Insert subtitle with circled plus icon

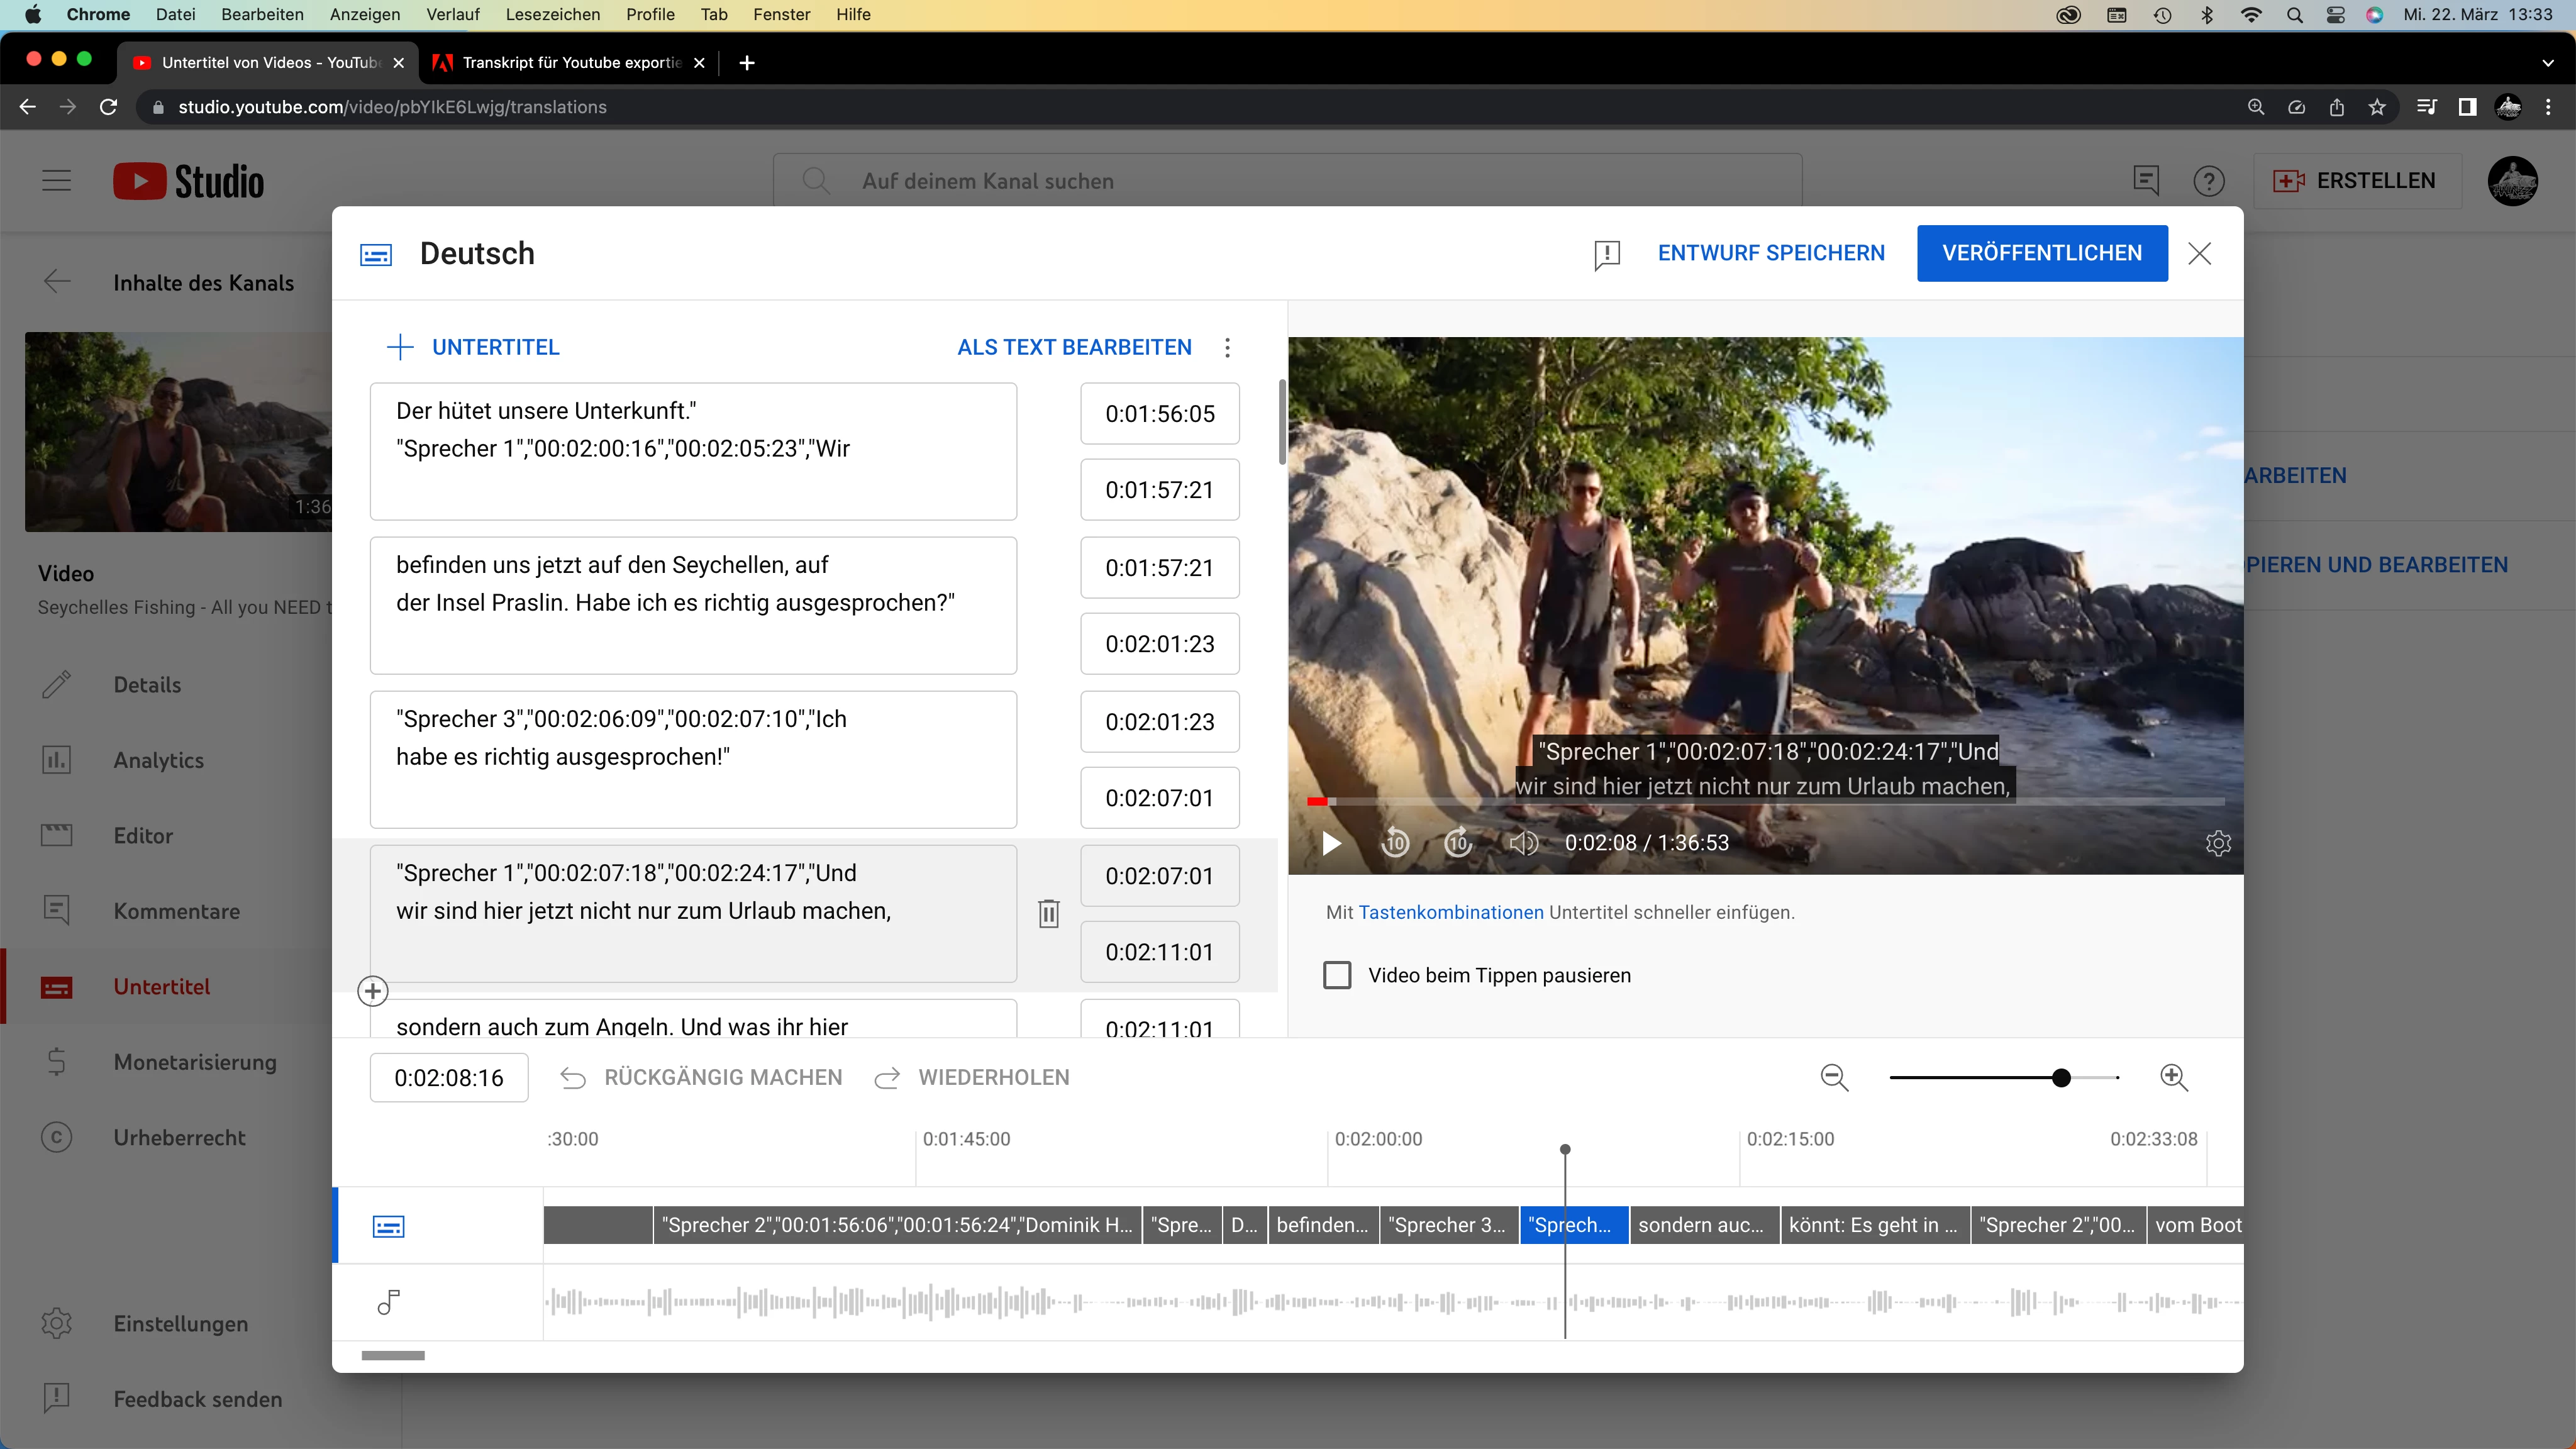tap(373, 991)
